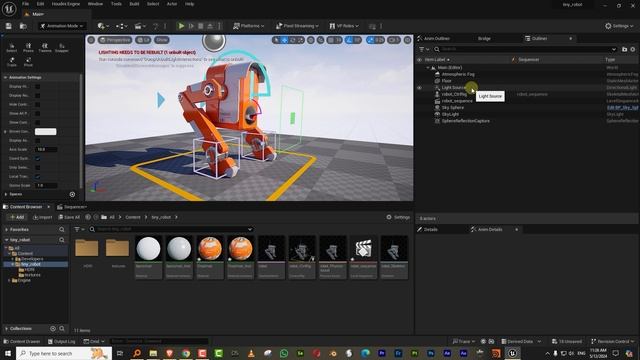Screen dimensions: 640x360
Task: Click the Import button in Content Browser
Action: (x=42, y=218)
